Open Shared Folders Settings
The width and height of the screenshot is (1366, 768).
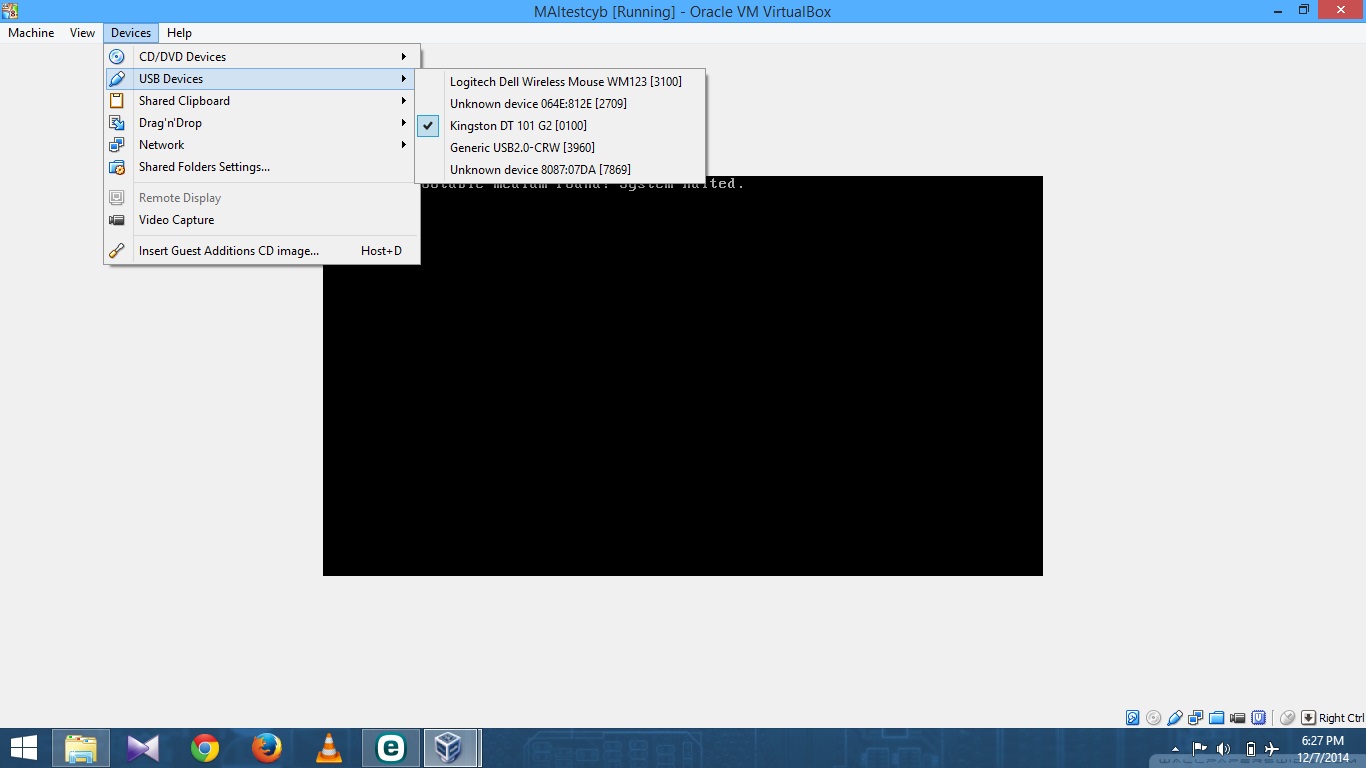tap(262, 167)
